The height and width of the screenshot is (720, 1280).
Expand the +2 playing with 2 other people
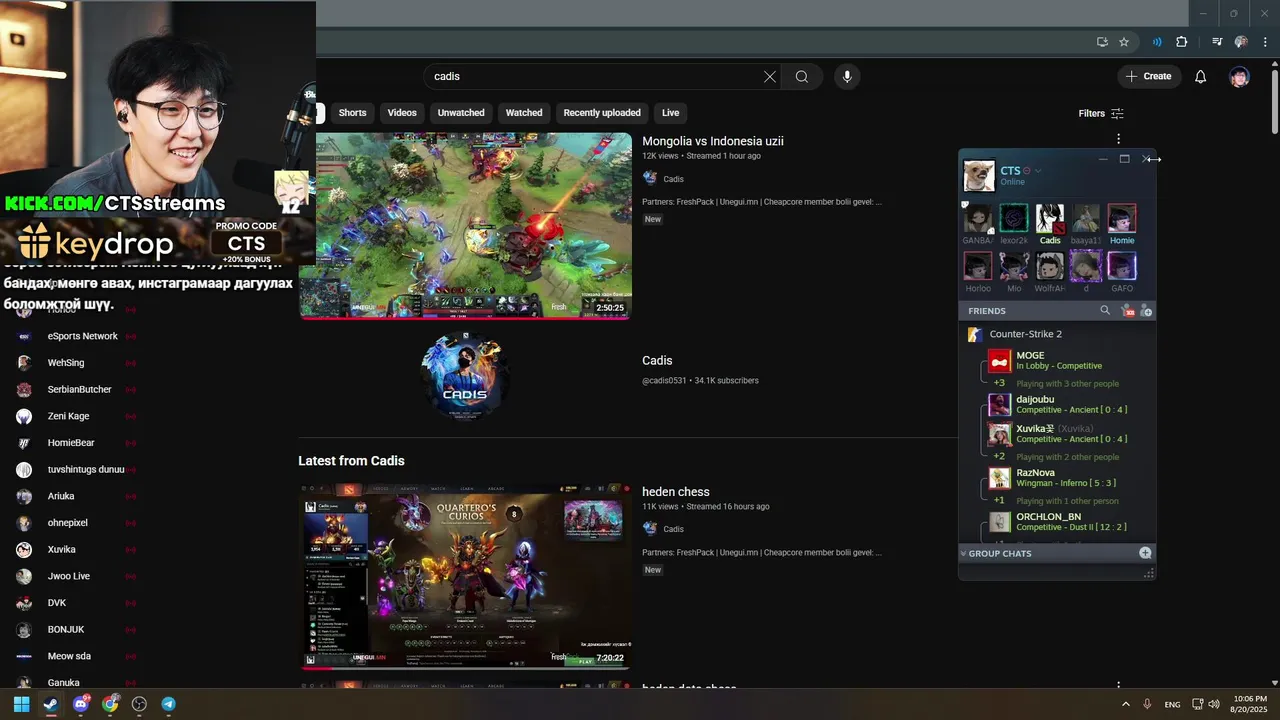click(999, 456)
